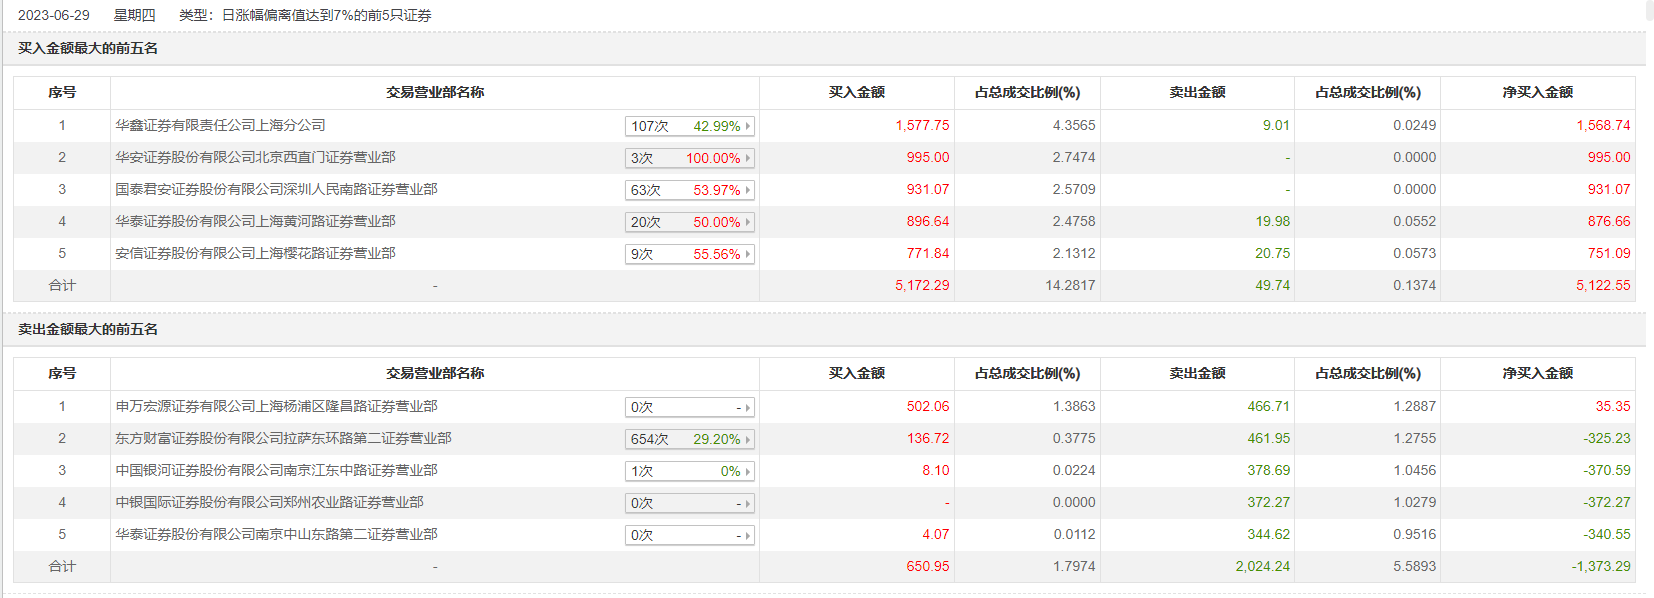Expand the 1次 0% listing history box
The height and width of the screenshot is (598, 1654).
pos(747,471)
